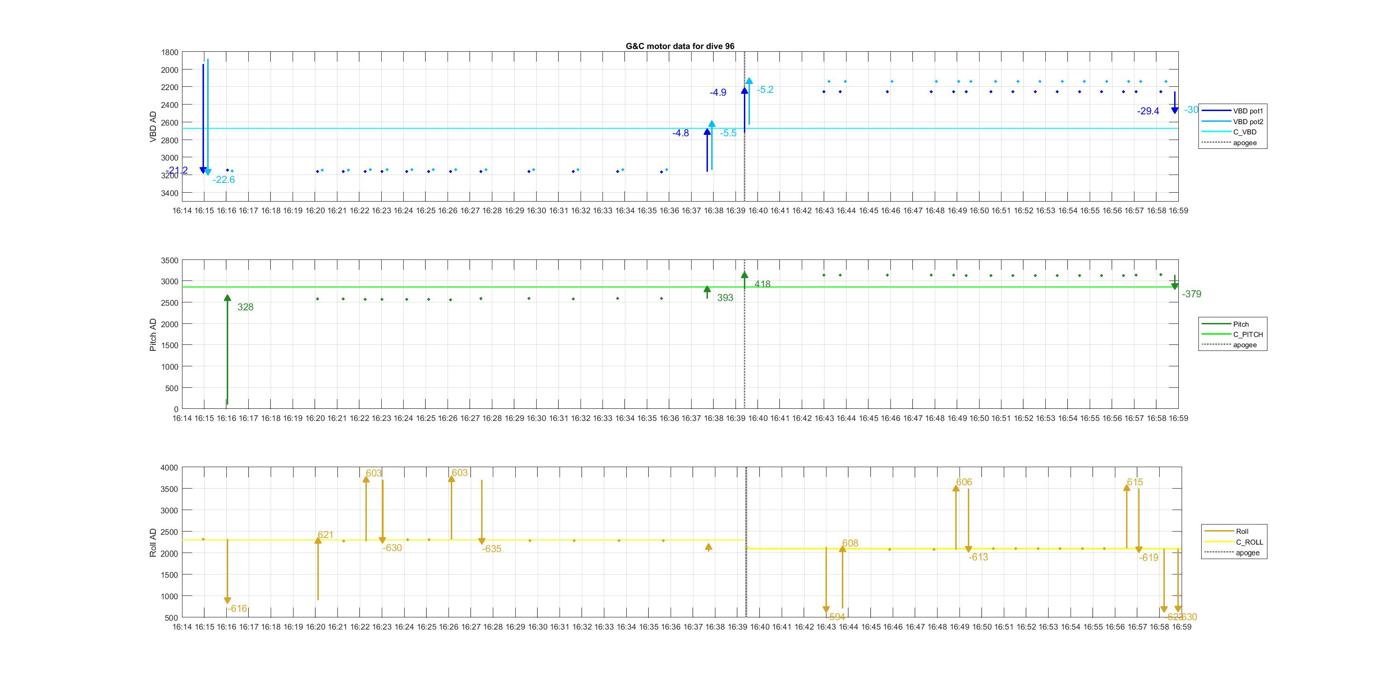Click the '3400' y-axis tick in VBD plot
The width and height of the screenshot is (1400, 693).
click(x=170, y=193)
